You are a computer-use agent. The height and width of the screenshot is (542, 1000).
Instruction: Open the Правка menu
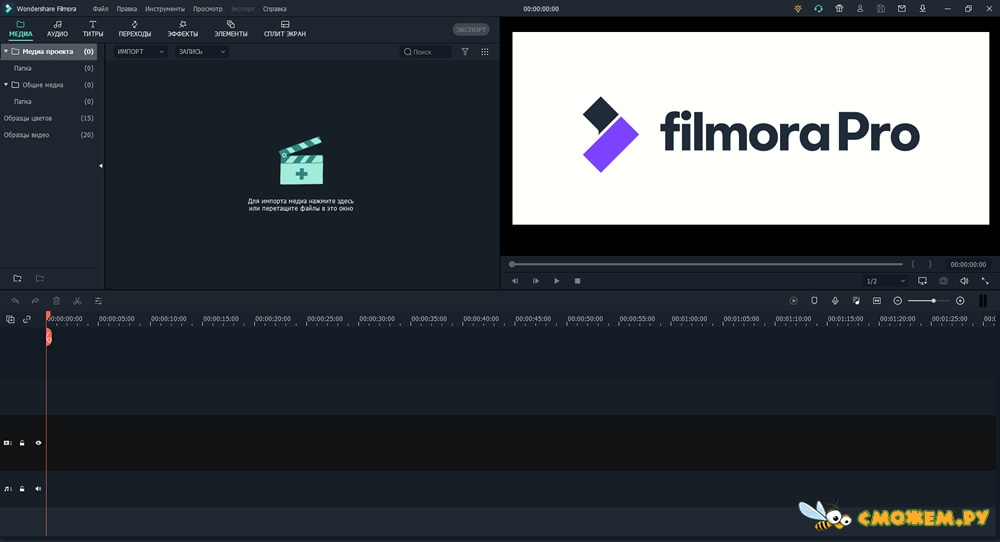[126, 9]
